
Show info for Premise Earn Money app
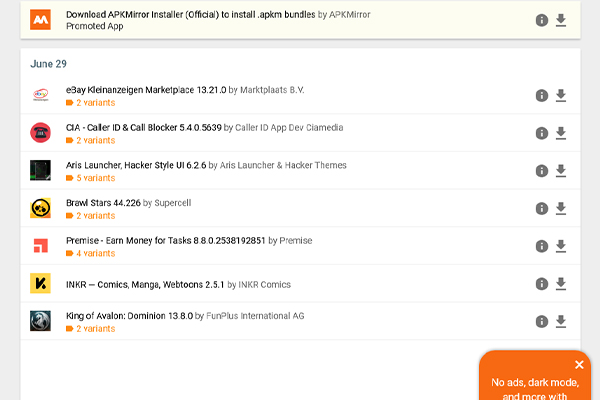[541, 246]
